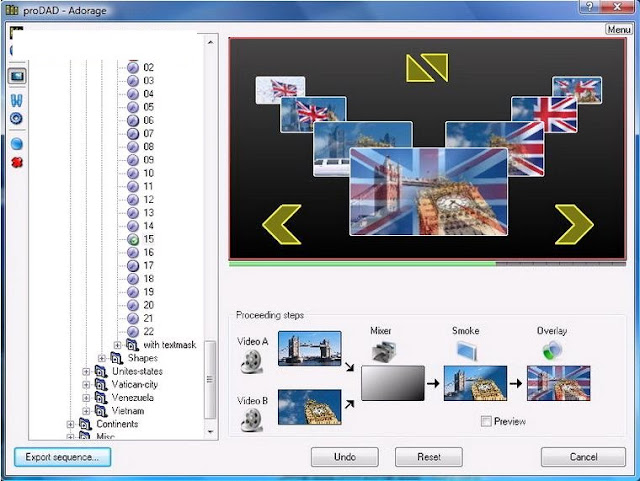Click the Continents folder label
Screen dimensions: 640x481
point(117,424)
